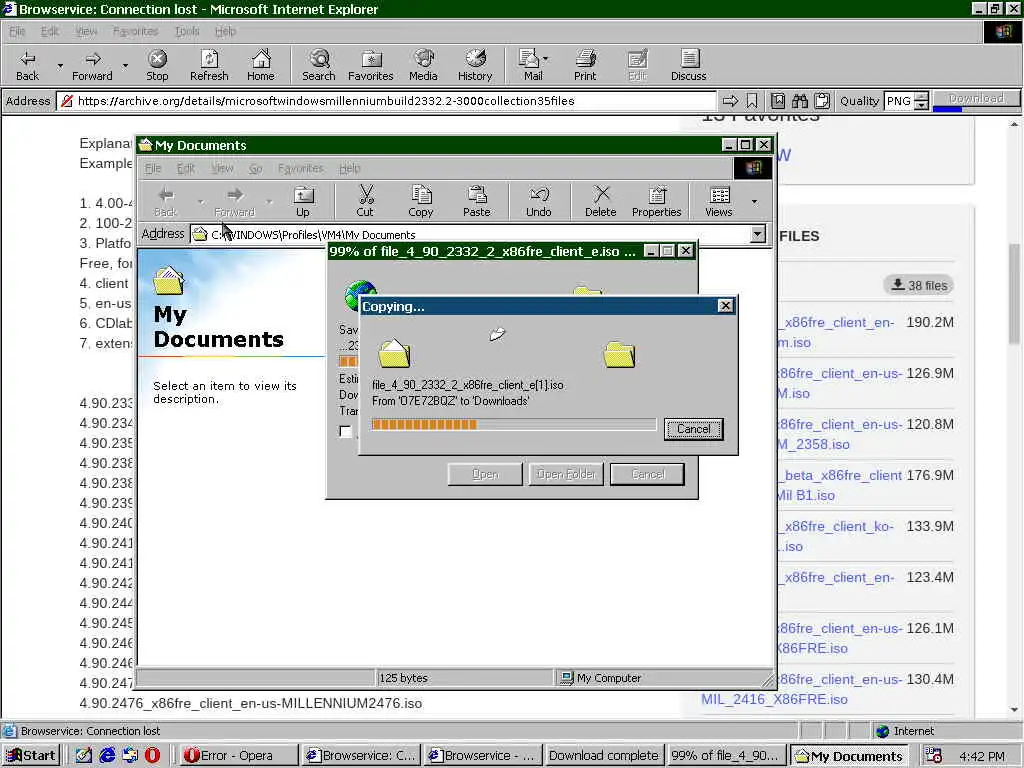This screenshot has height=768, width=1024.
Task: Expand My Documents toolbar overflow arrow
Action: 755,201
